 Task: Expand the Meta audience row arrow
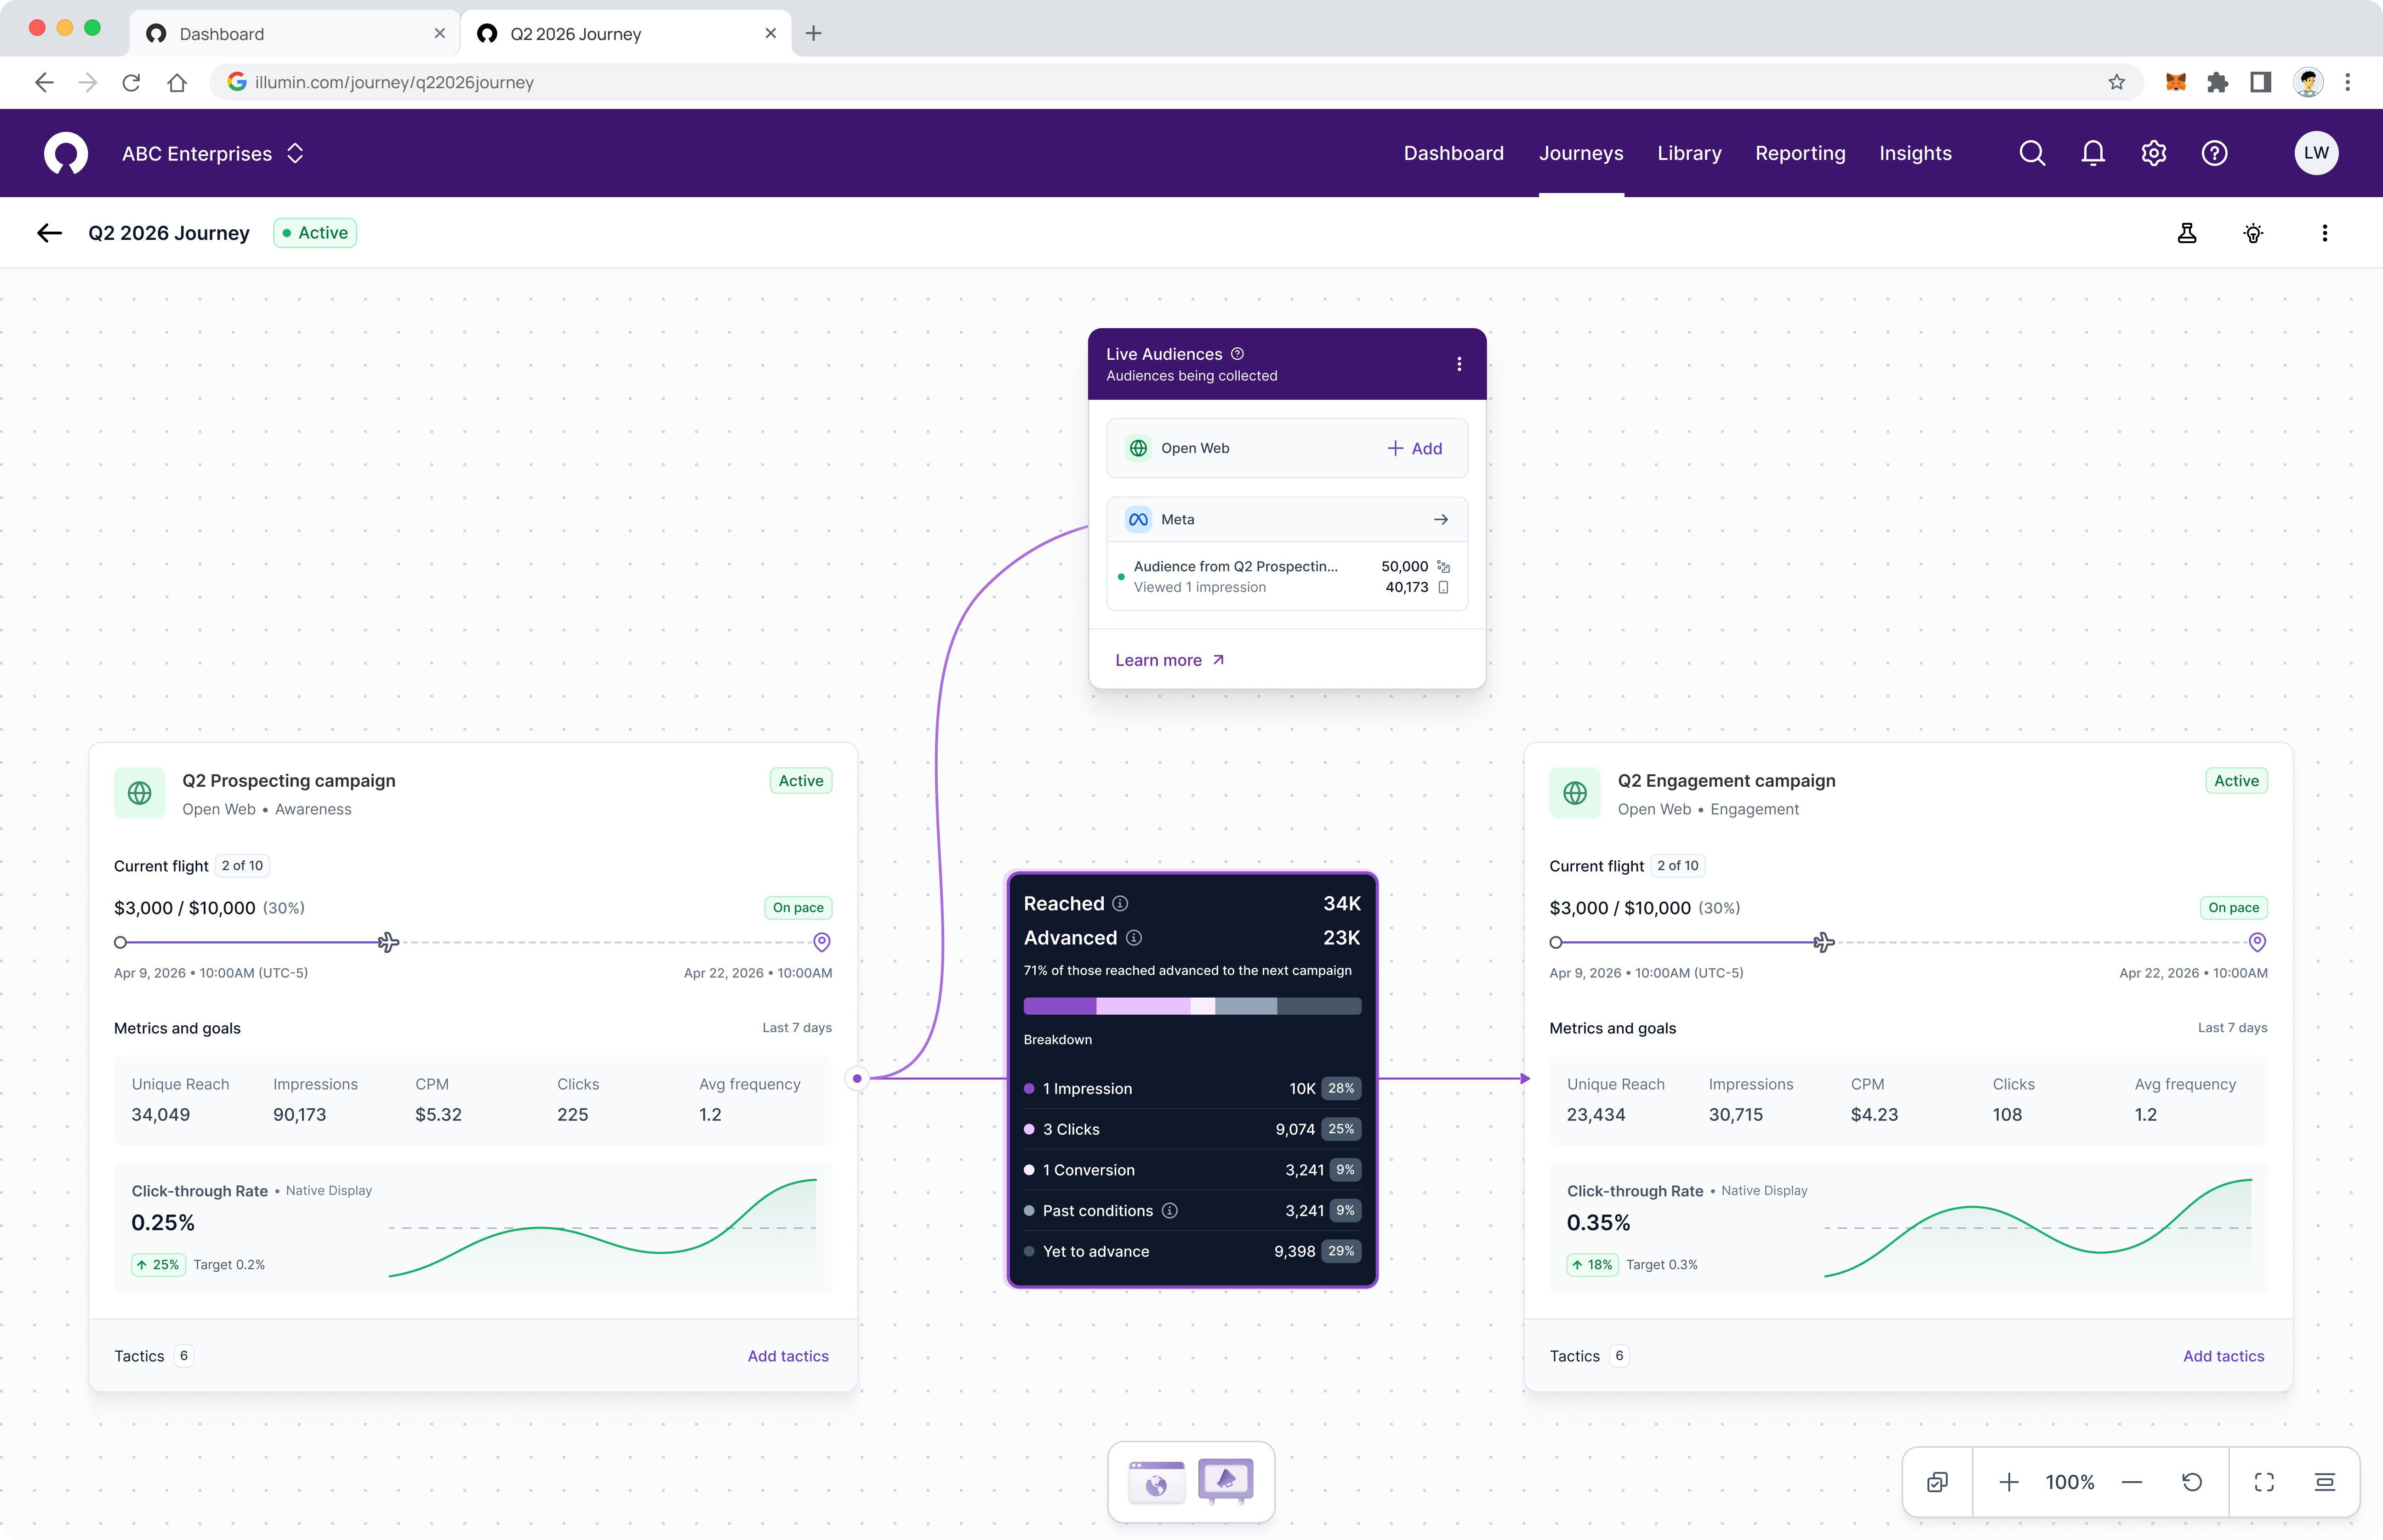(1440, 519)
